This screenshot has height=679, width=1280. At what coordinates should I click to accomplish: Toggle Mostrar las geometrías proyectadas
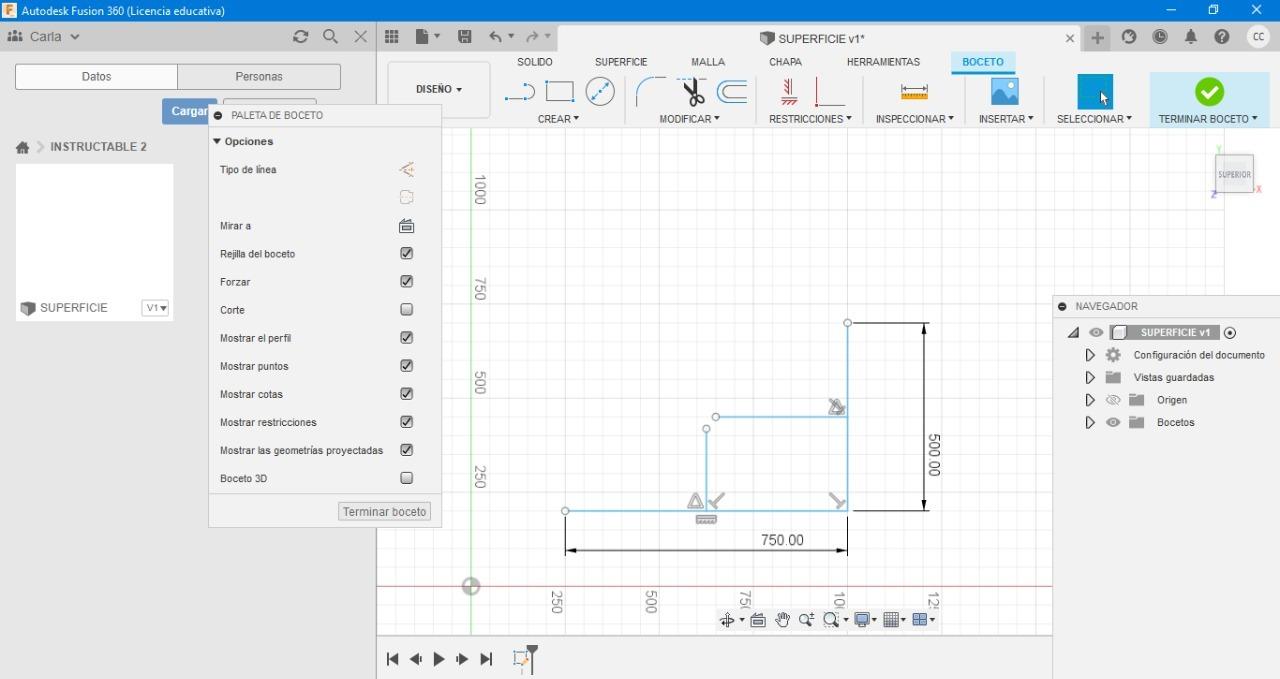(x=406, y=450)
